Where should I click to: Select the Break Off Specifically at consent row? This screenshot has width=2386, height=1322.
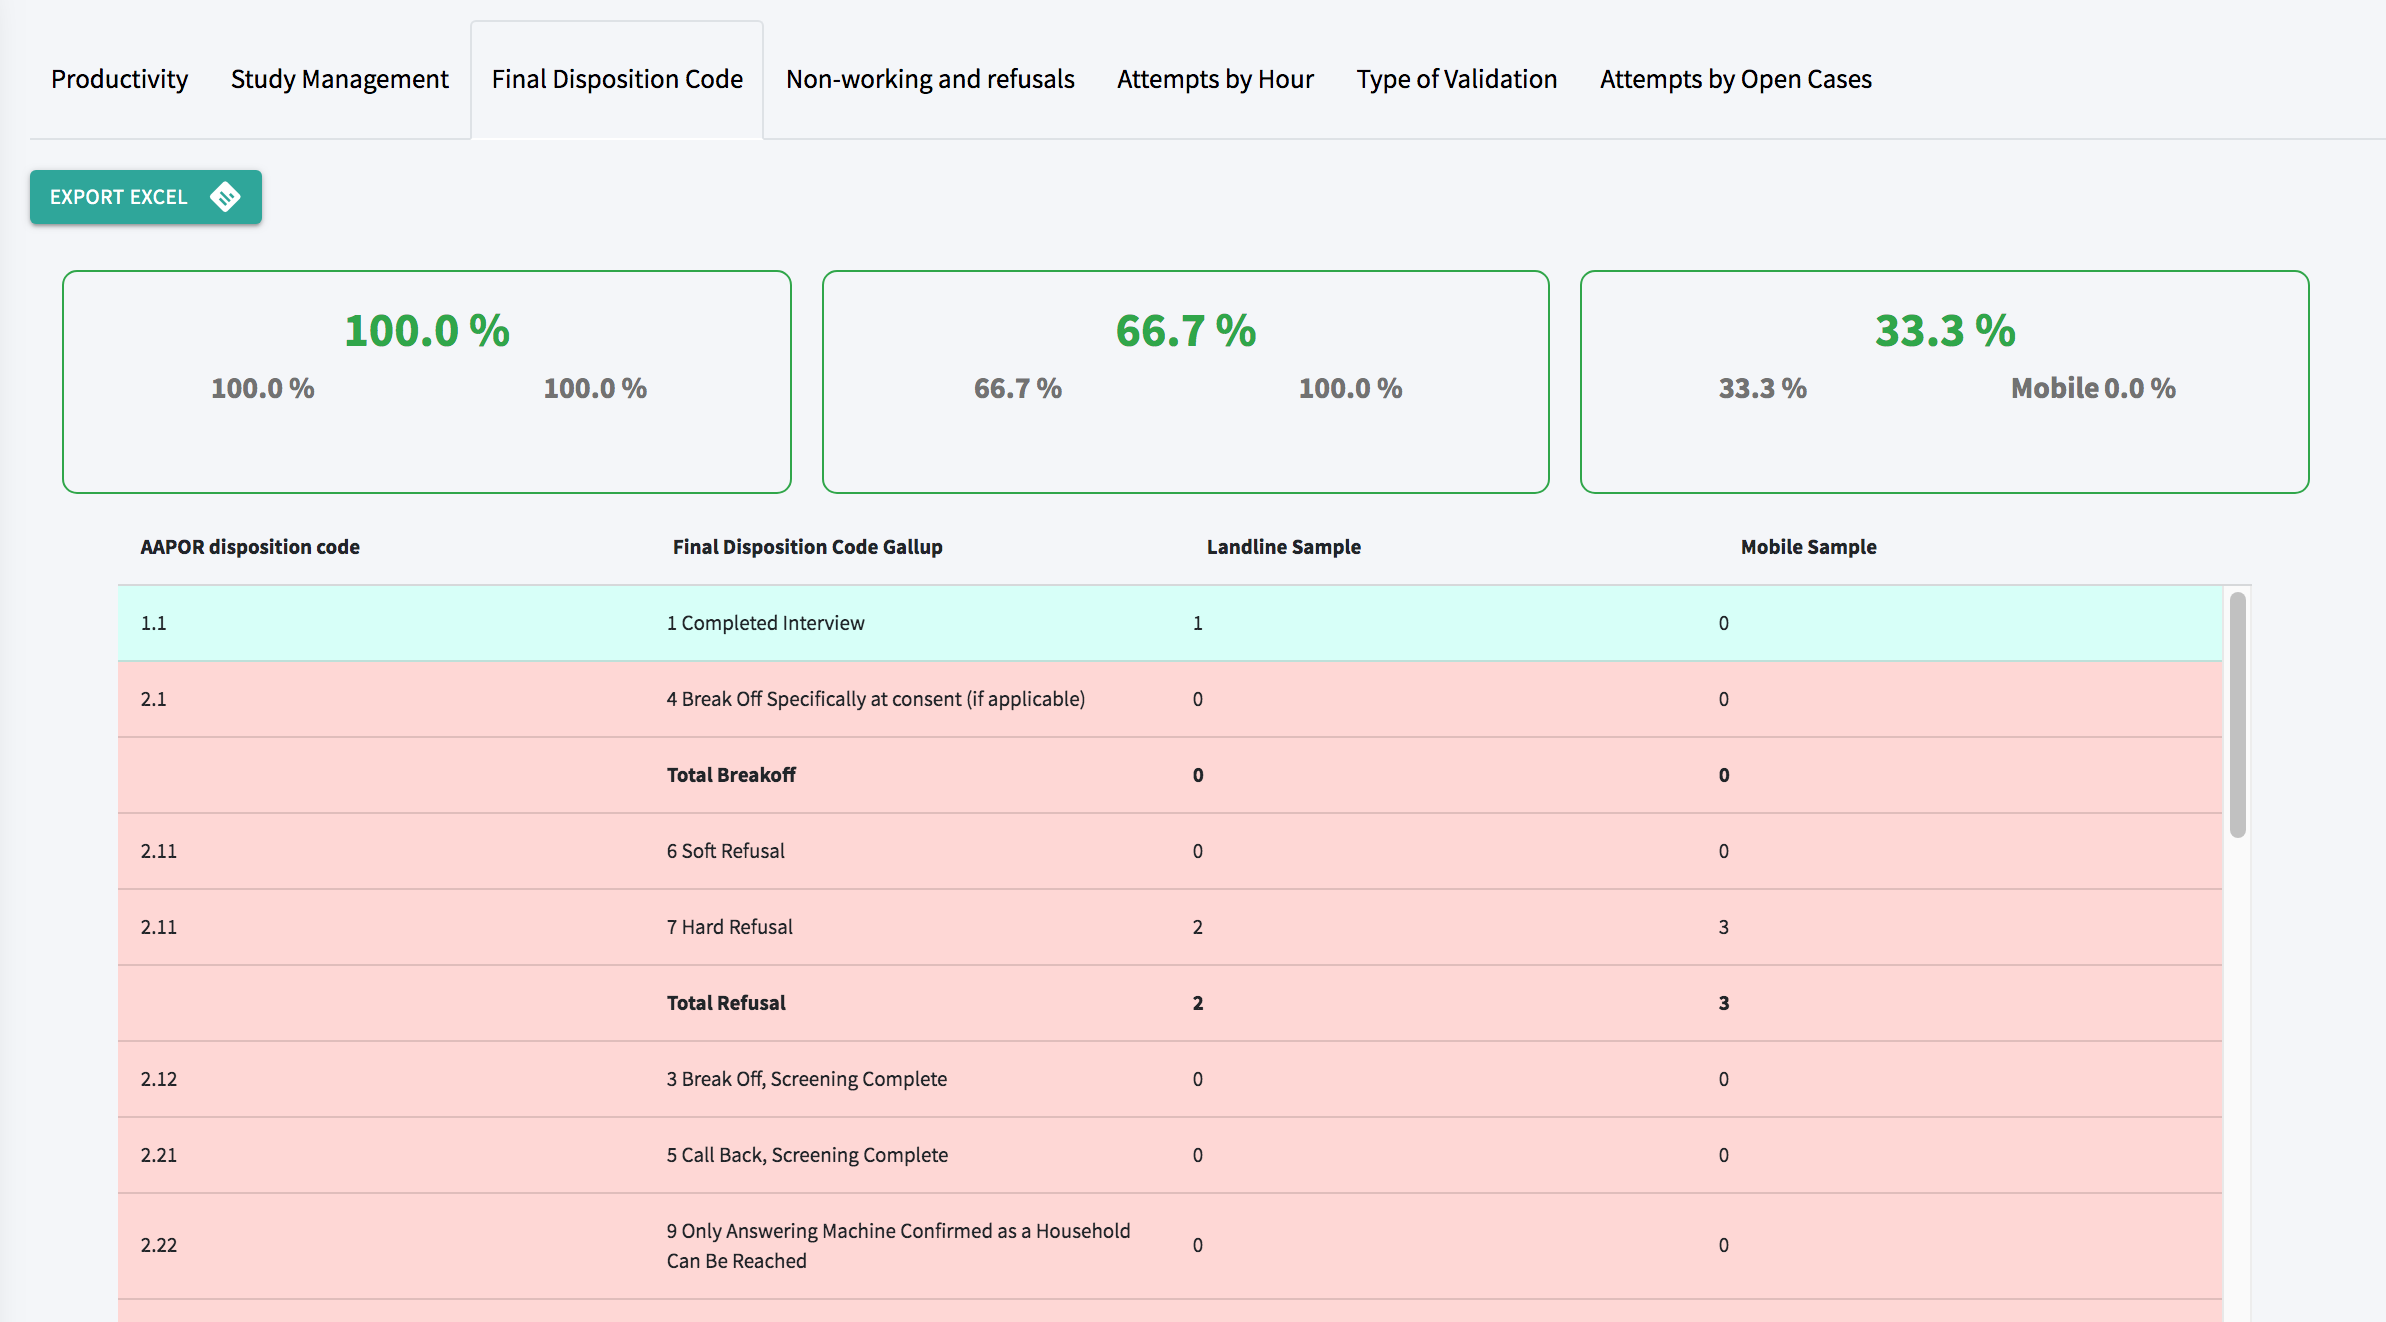1170,699
